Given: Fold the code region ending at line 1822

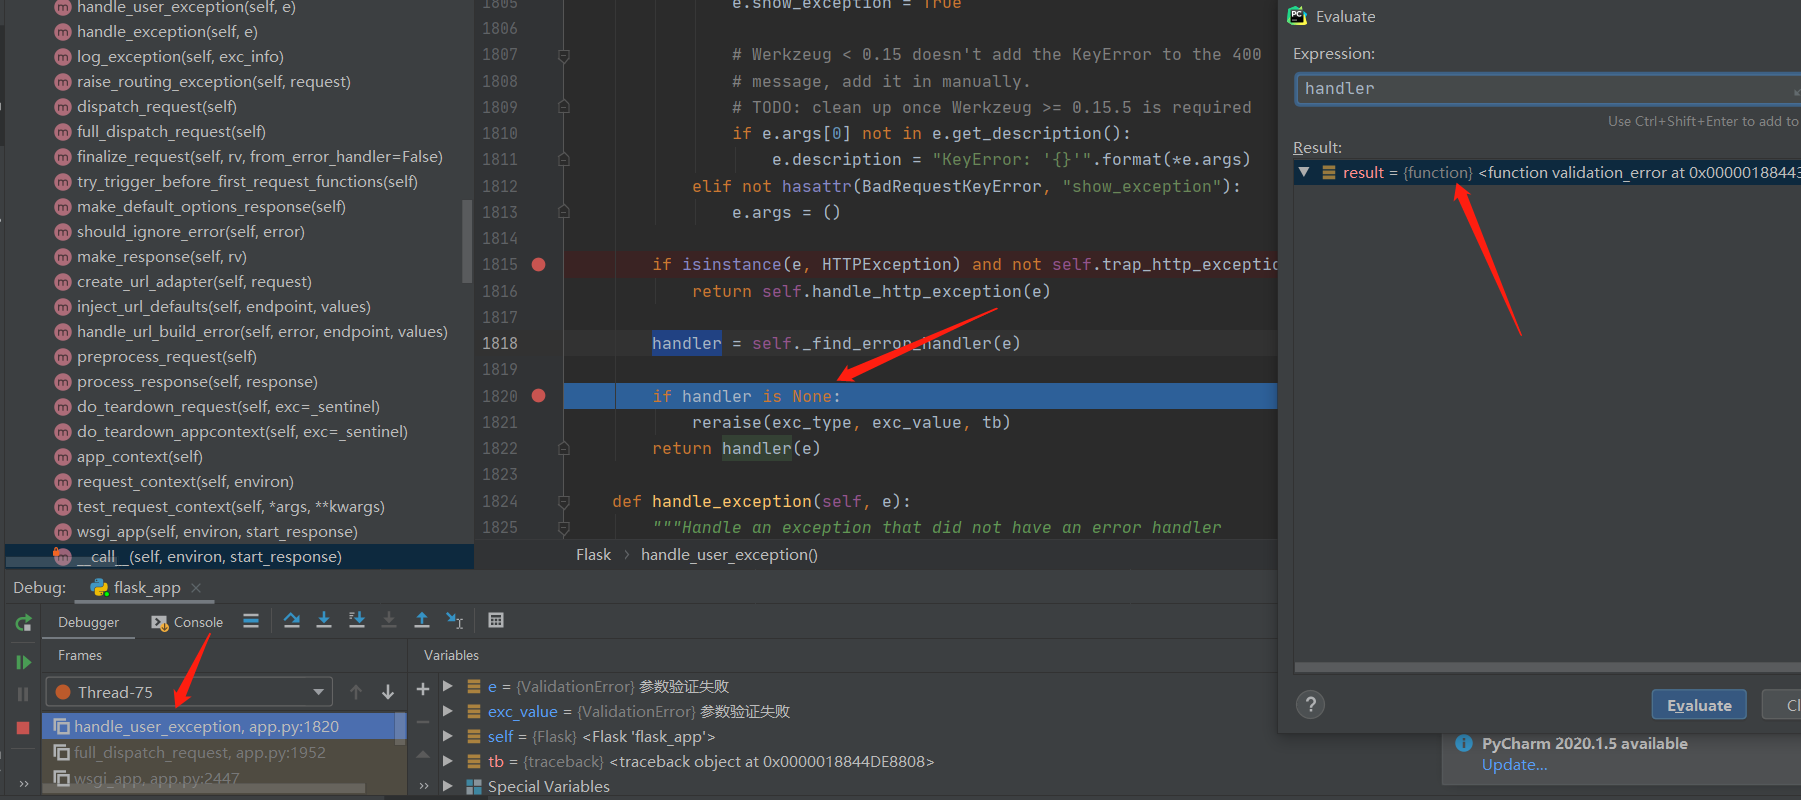Looking at the screenshot, I should (x=564, y=449).
